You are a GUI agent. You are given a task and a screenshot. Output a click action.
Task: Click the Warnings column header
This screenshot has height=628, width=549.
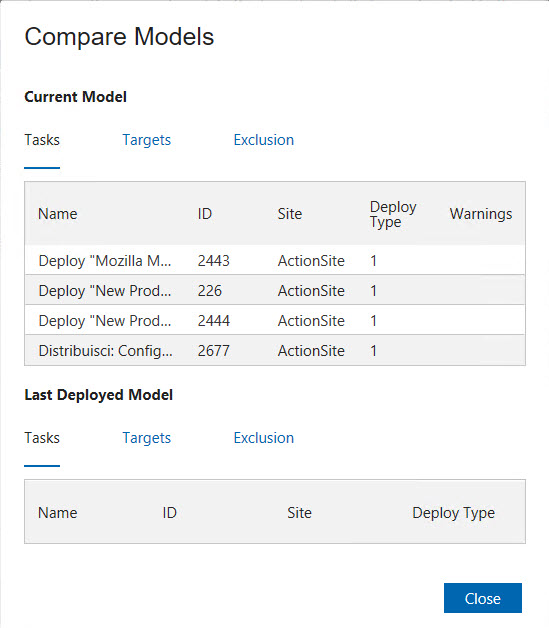481,214
